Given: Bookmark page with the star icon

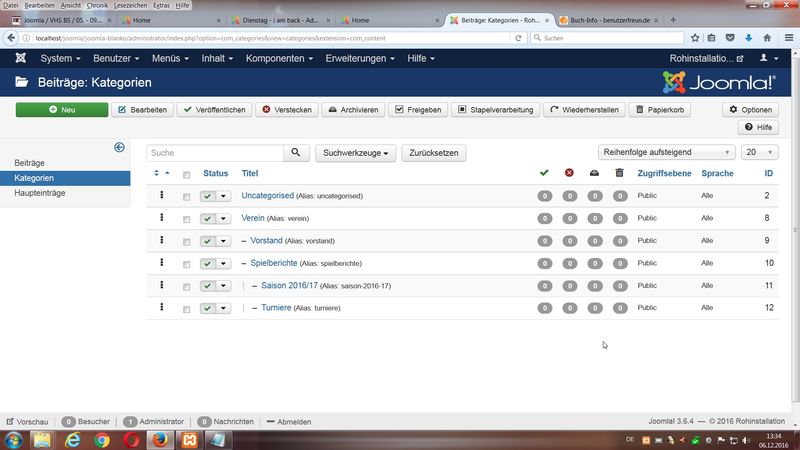Looking at the screenshot, I should tap(695, 38).
